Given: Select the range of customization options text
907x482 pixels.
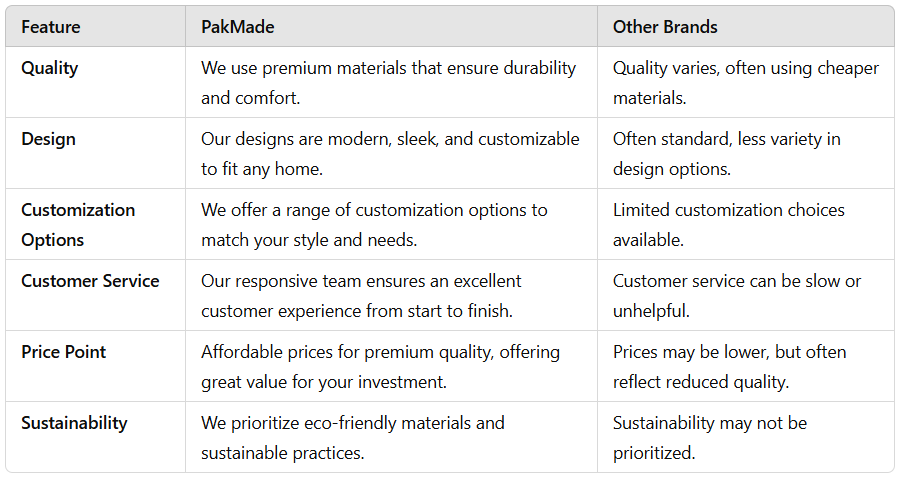Looking at the screenshot, I should pos(374,225).
